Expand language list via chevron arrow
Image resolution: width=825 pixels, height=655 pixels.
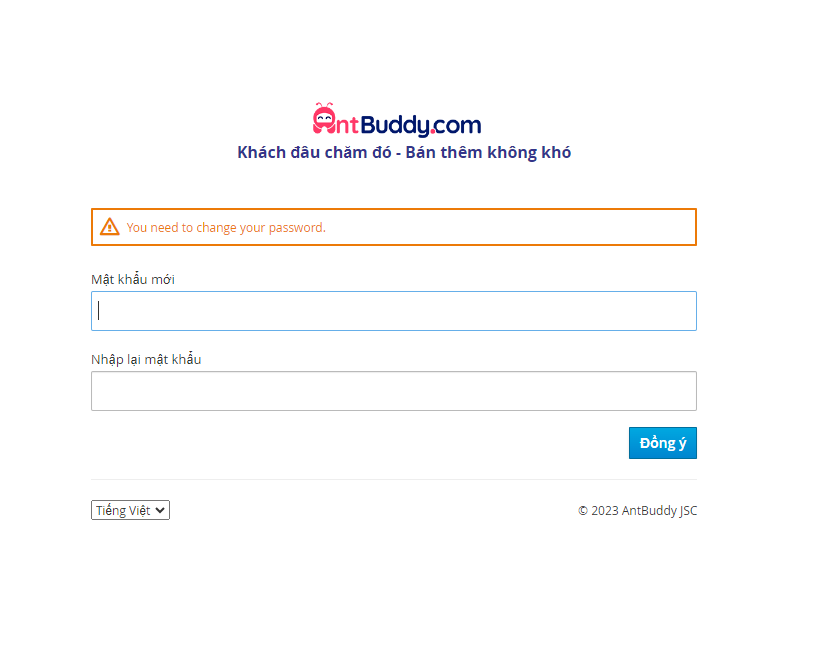(160, 510)
